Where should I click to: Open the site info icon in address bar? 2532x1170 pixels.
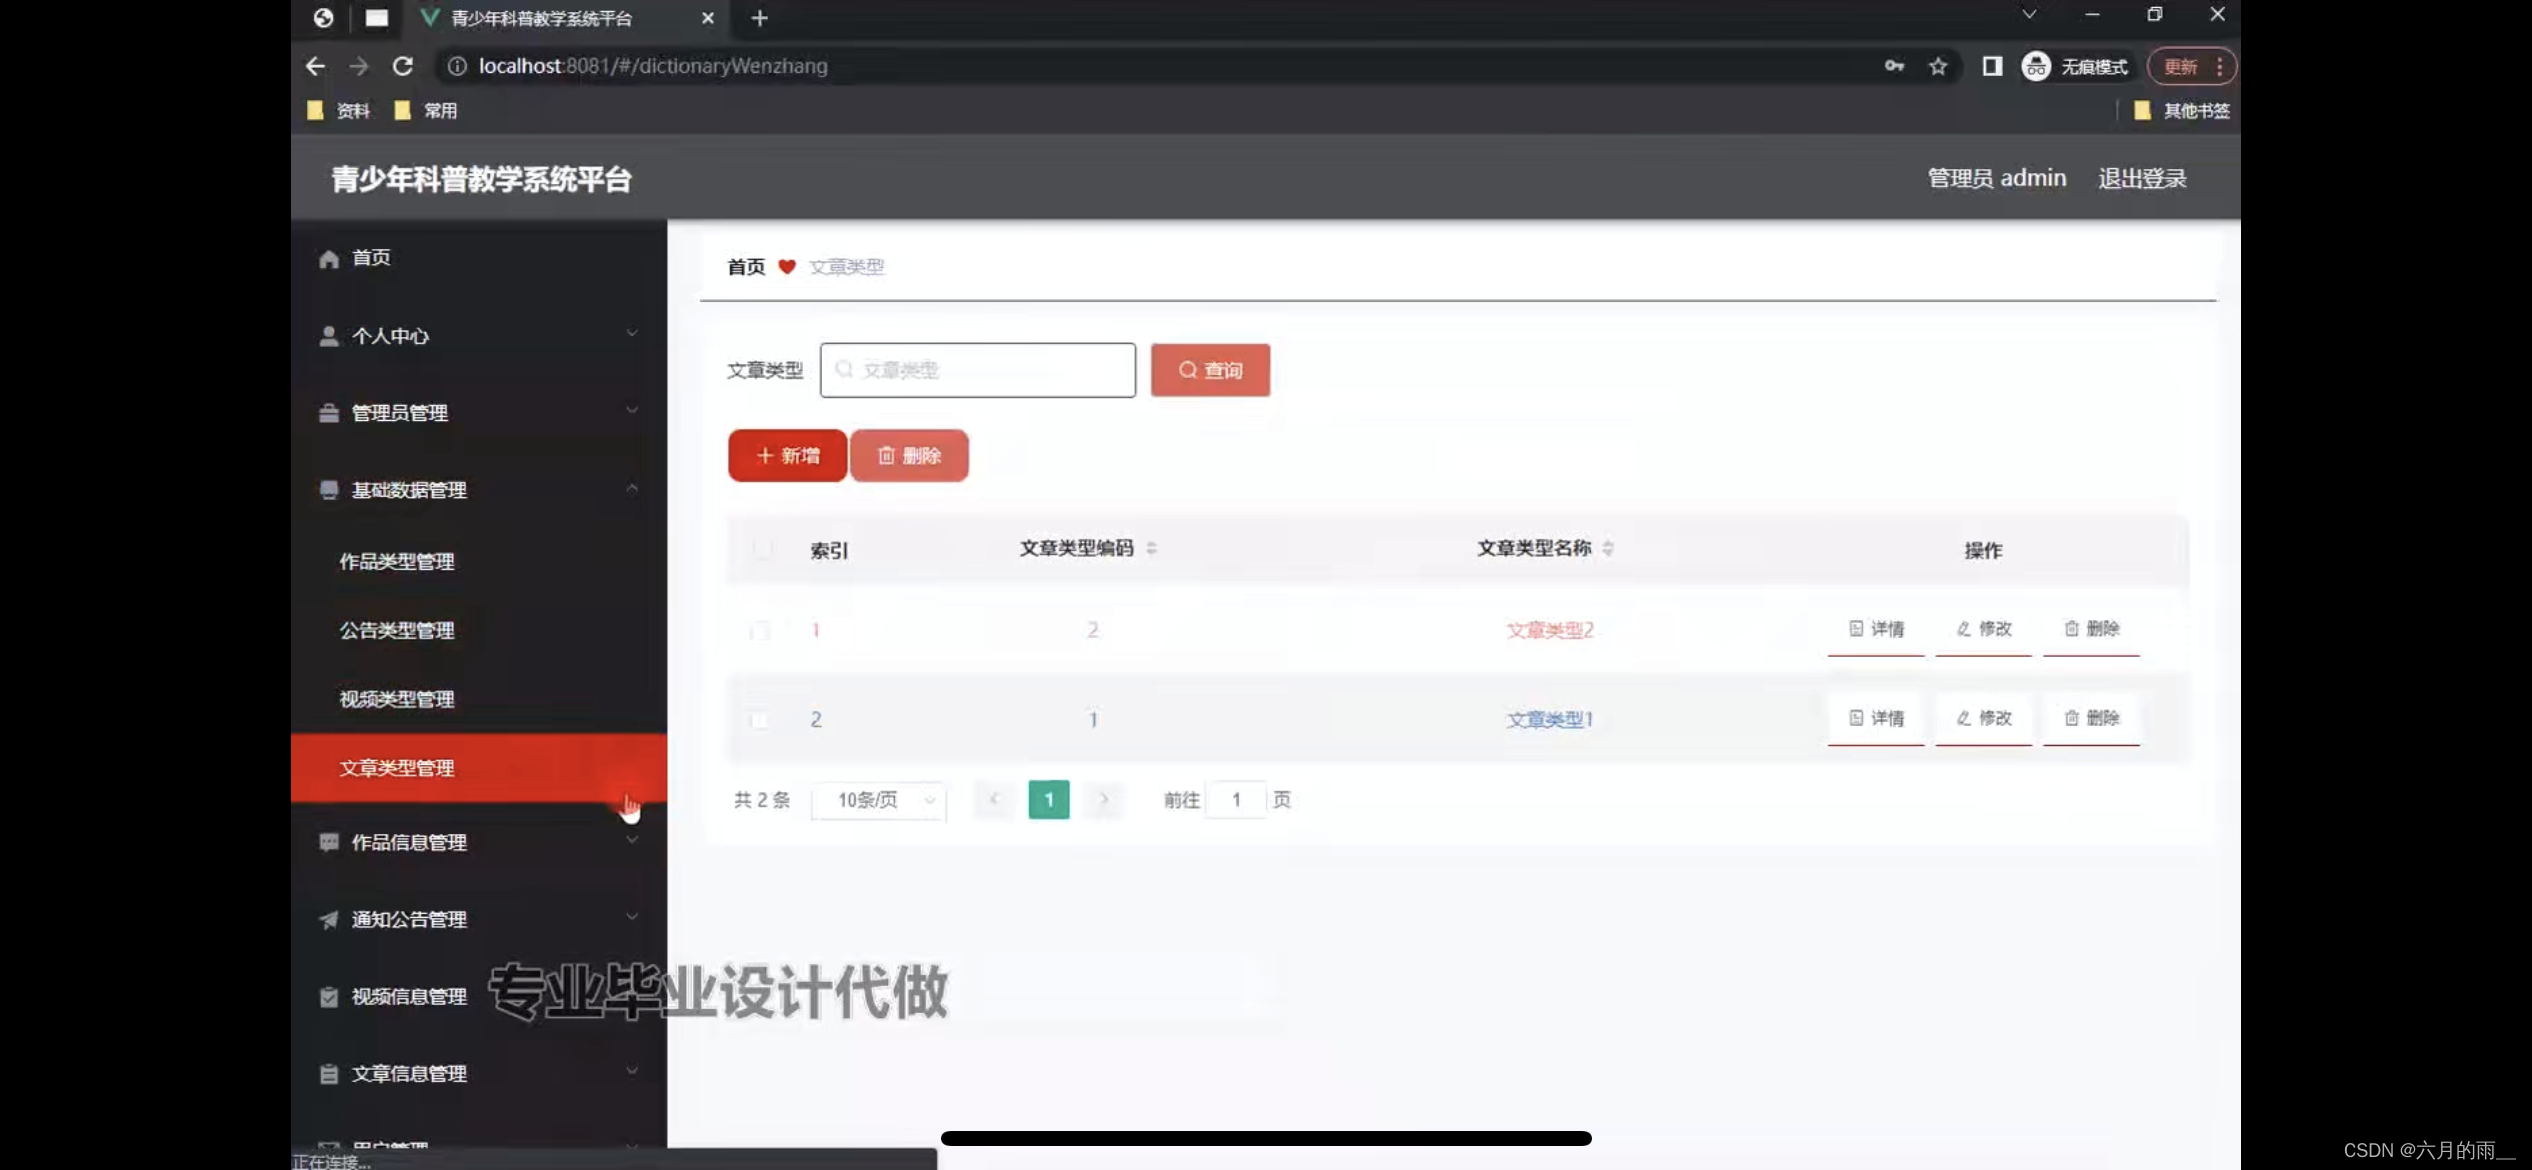(457, 66)
